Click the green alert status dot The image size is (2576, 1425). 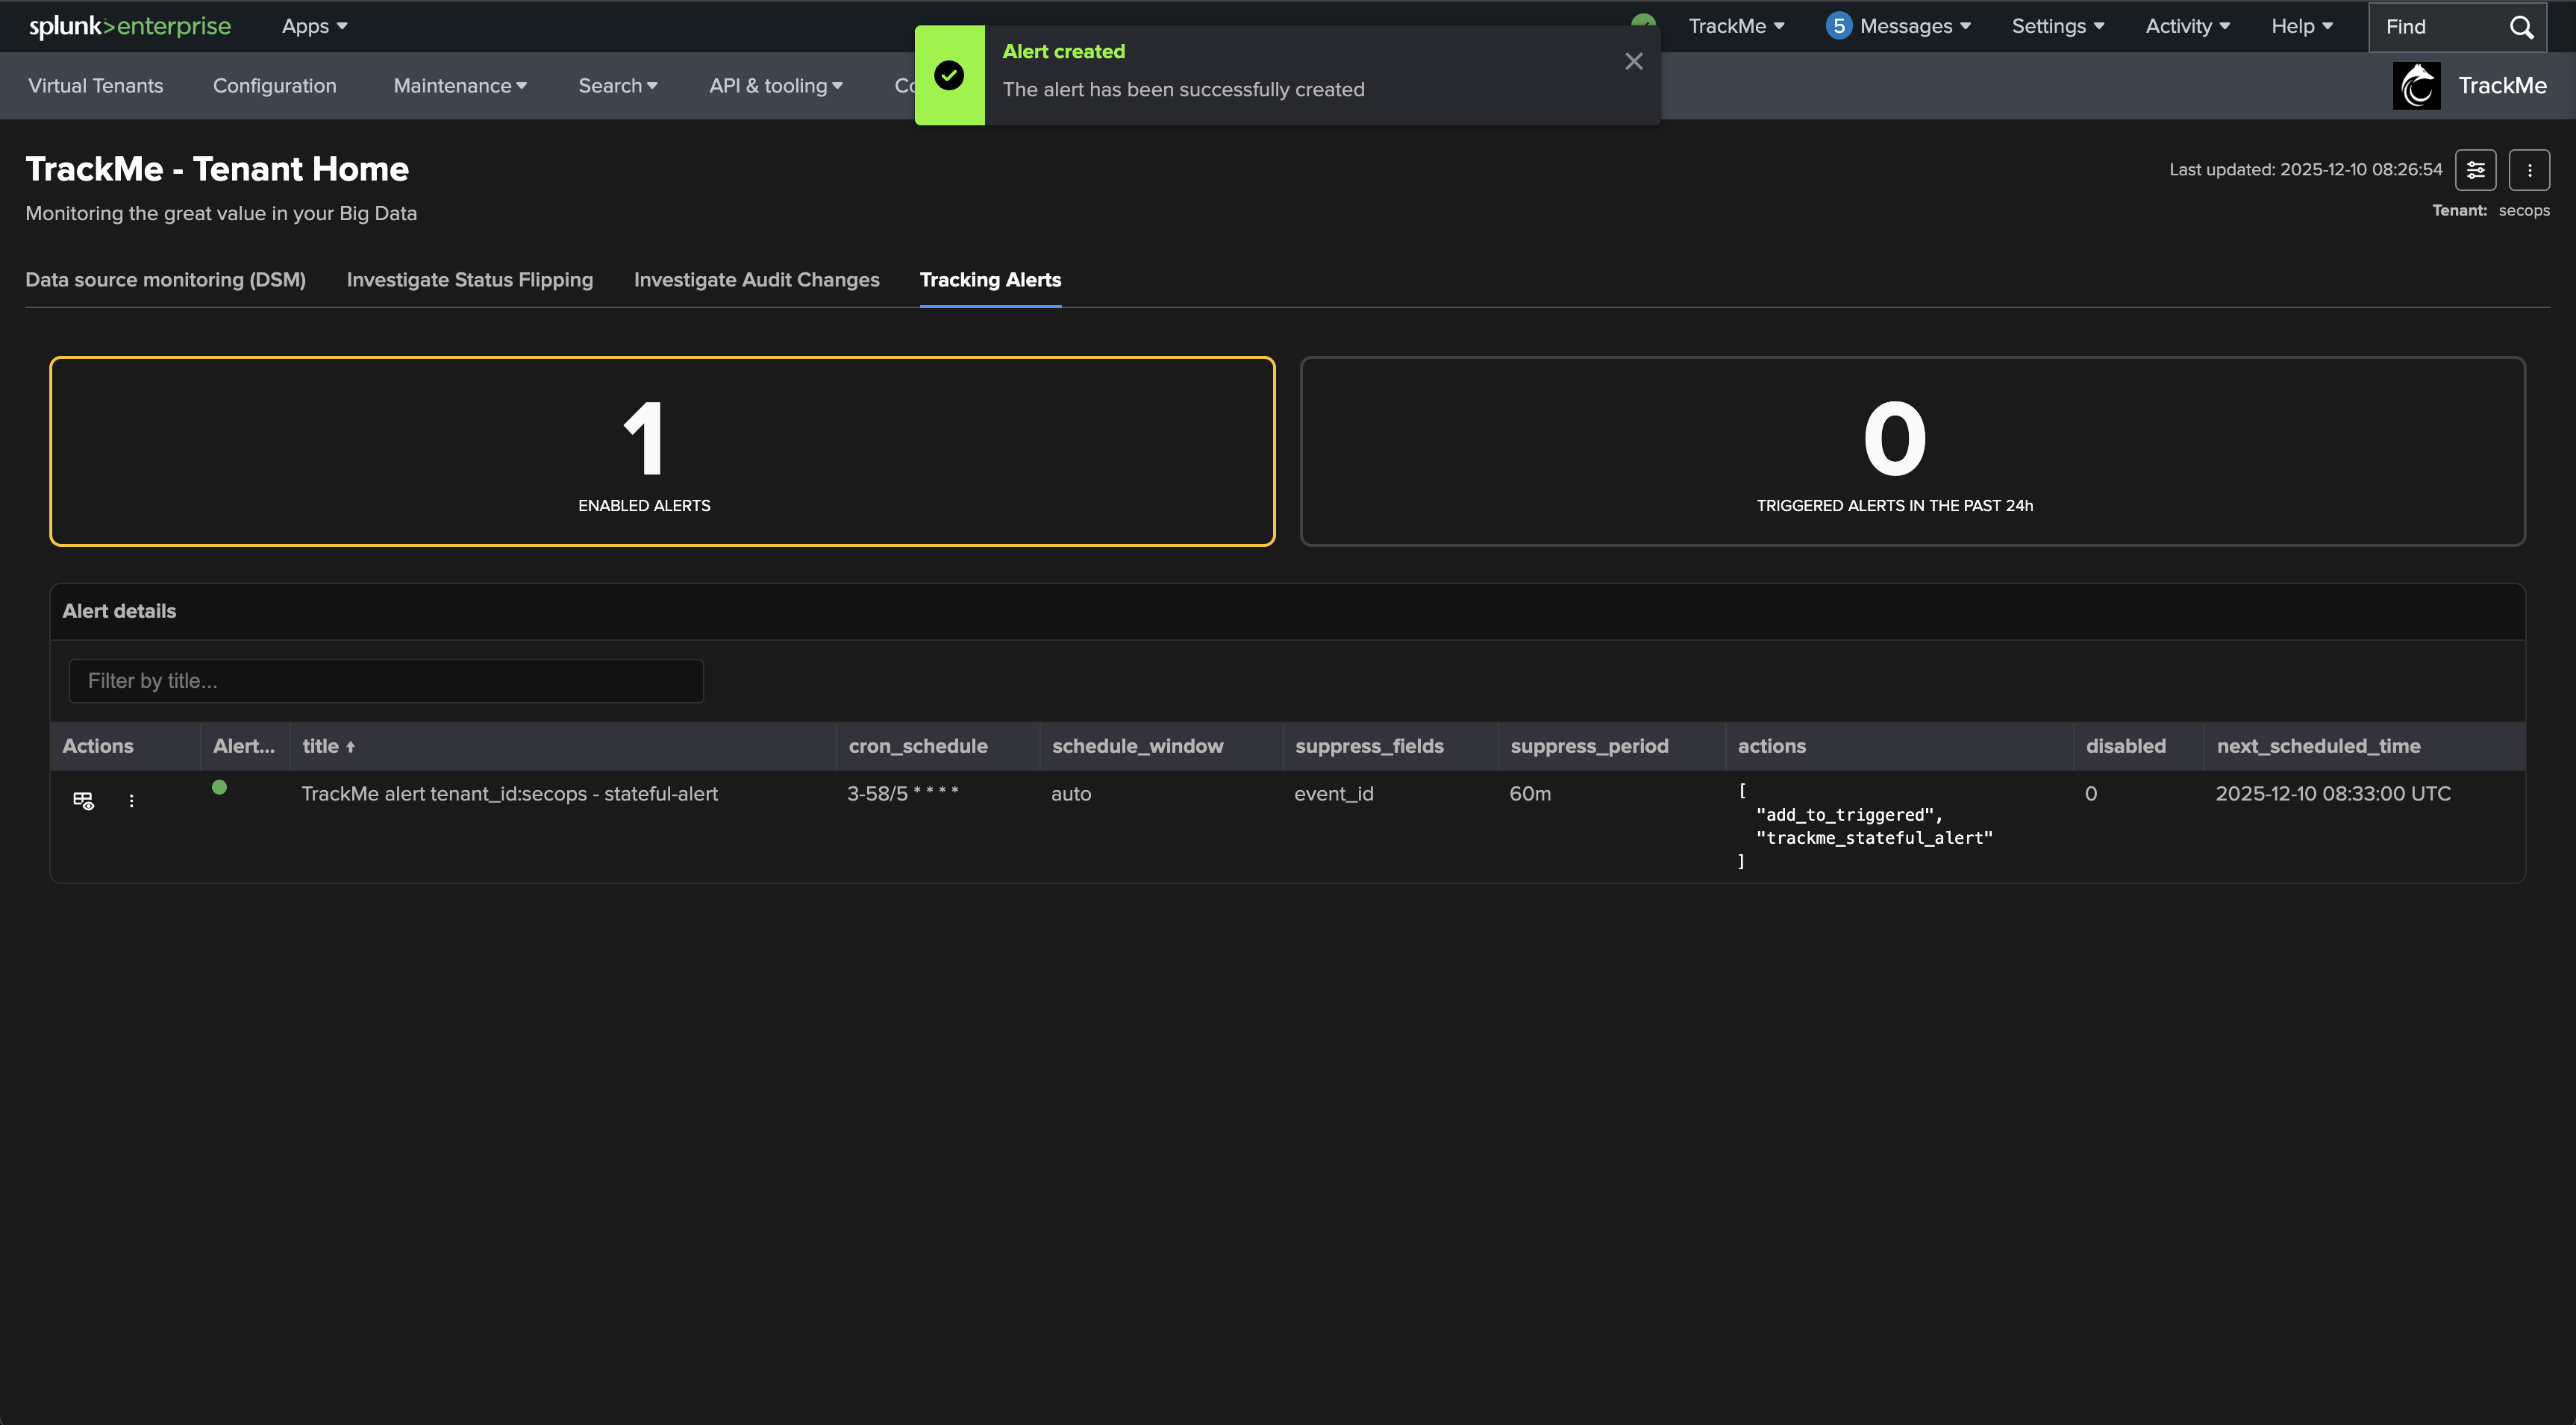[219, 788]
